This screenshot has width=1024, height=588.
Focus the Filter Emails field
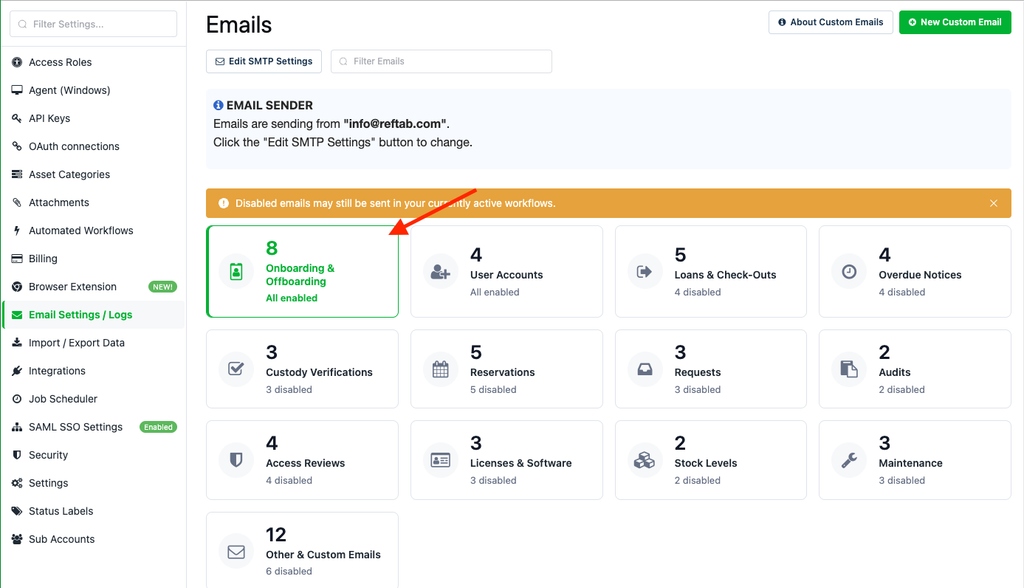click(x=441, y=61)
